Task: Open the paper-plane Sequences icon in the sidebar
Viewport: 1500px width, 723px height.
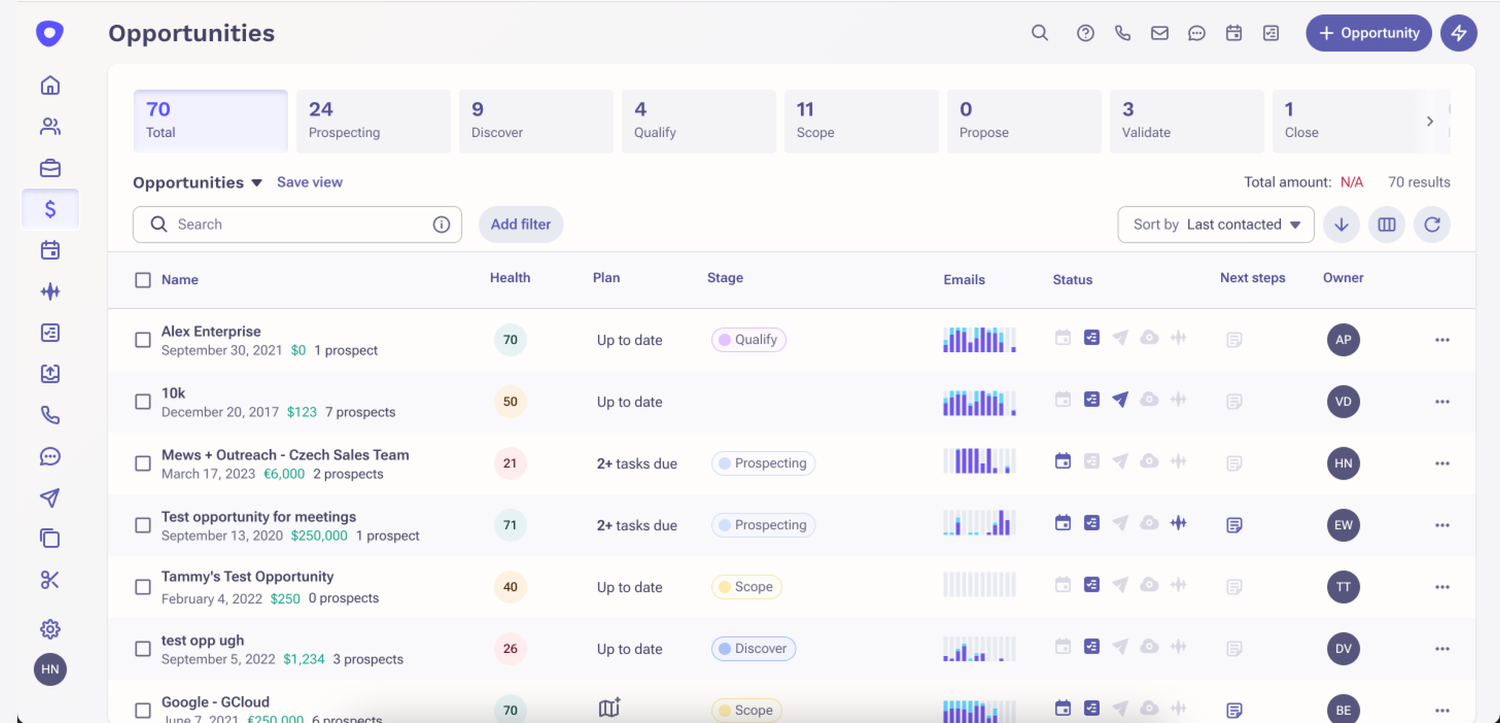Action: [x=50, y=497]
